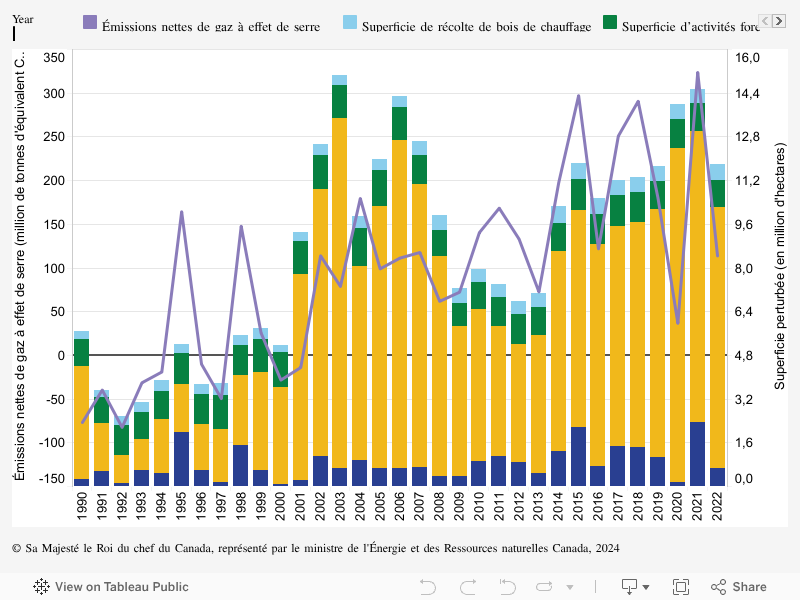800x600 pixels.
Task: Select purple swatch for Émissions nettes
Action: 90,23
